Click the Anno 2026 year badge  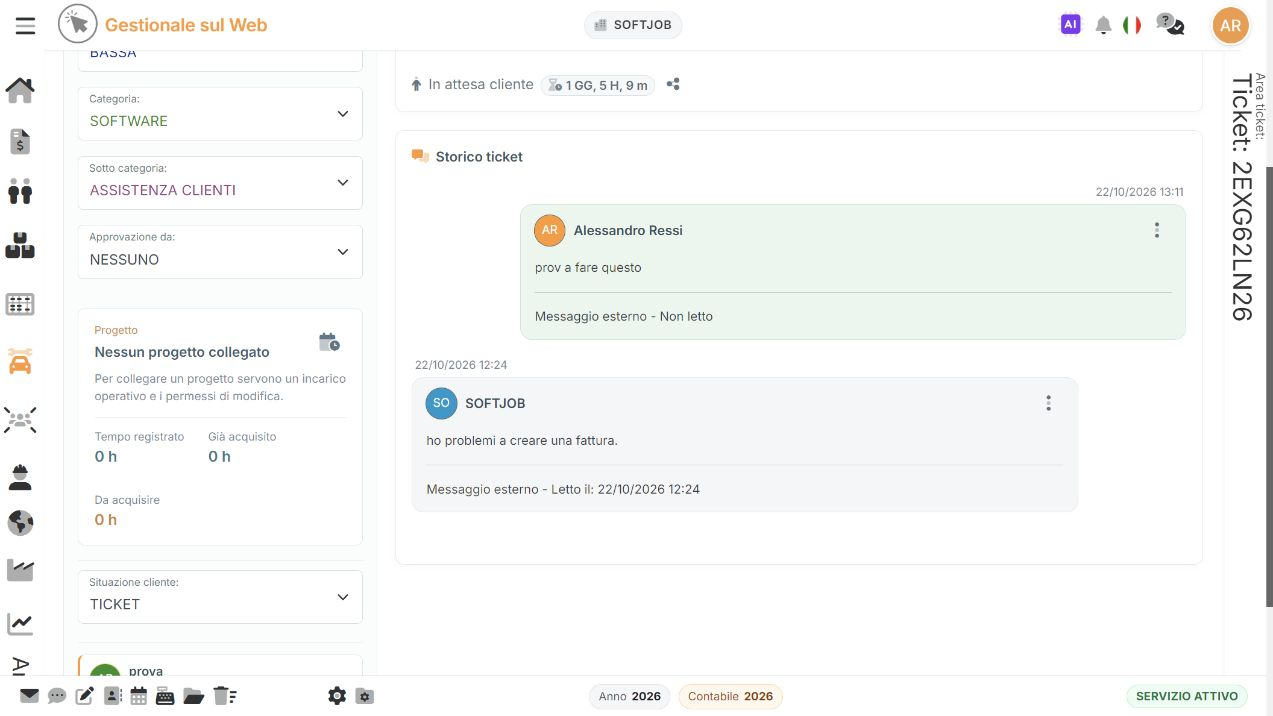pos(630,696)
